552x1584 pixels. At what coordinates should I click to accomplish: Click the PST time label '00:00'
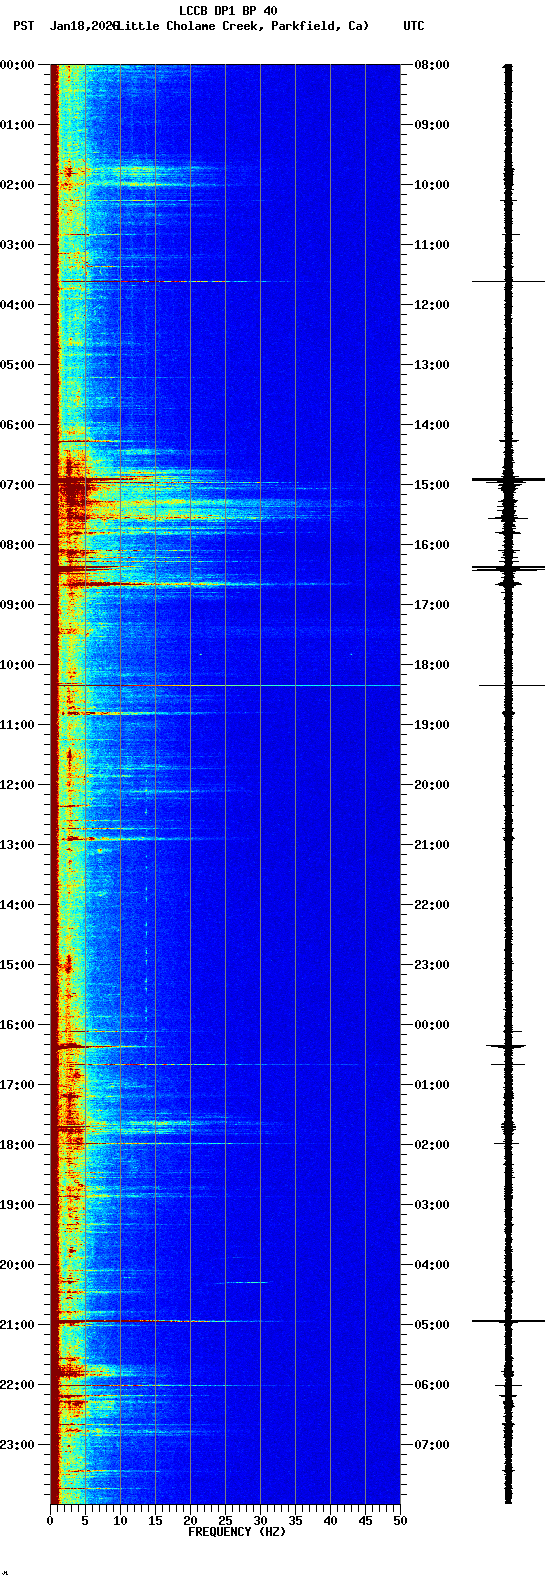(17, 65)
